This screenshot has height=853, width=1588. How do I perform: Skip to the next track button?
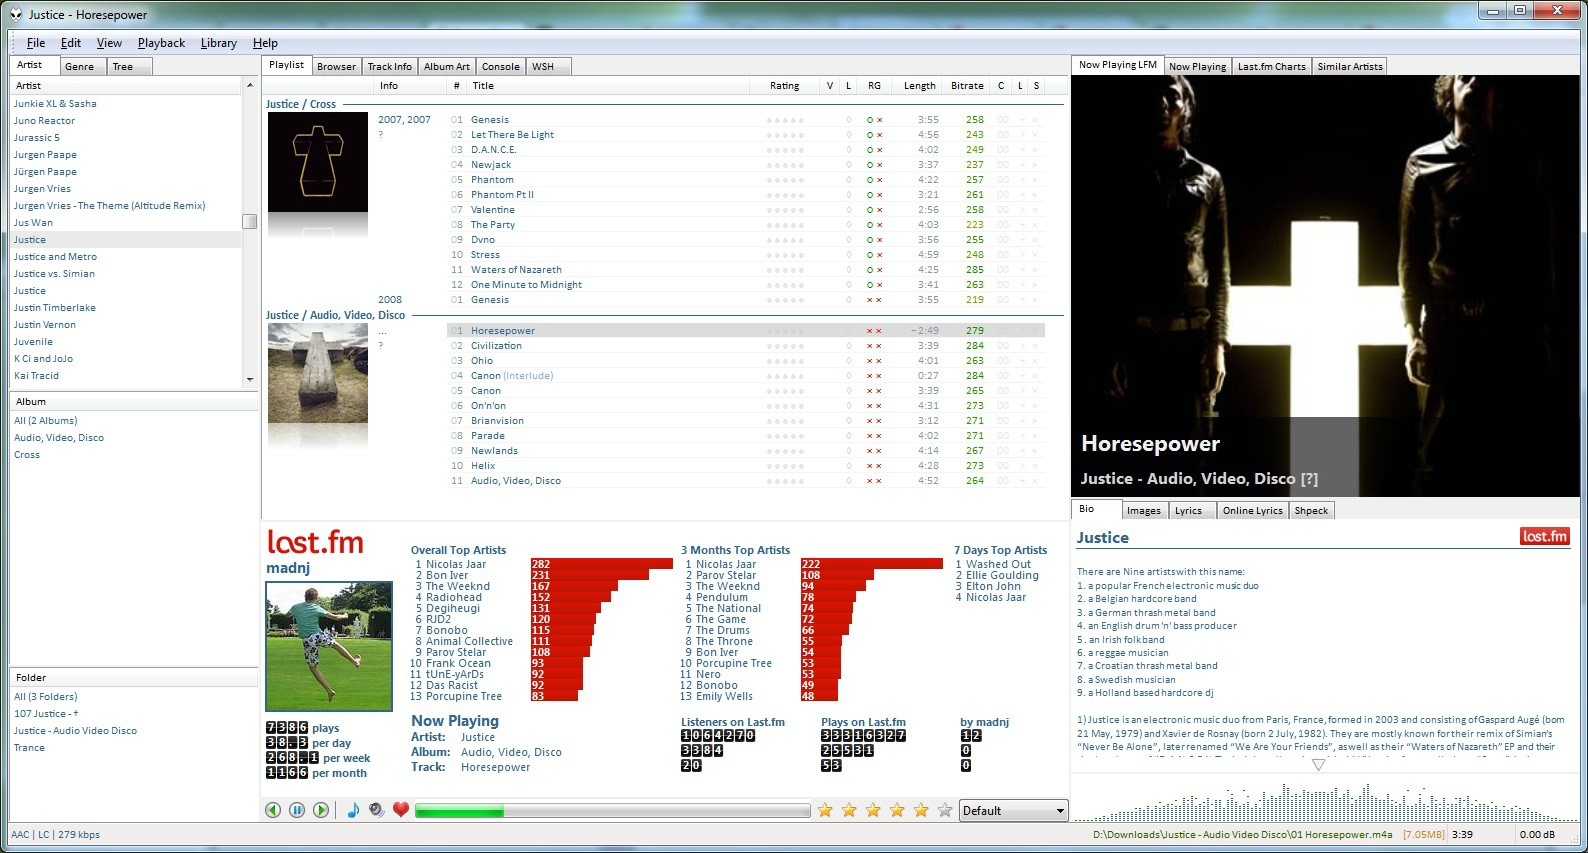click(321, 810)
